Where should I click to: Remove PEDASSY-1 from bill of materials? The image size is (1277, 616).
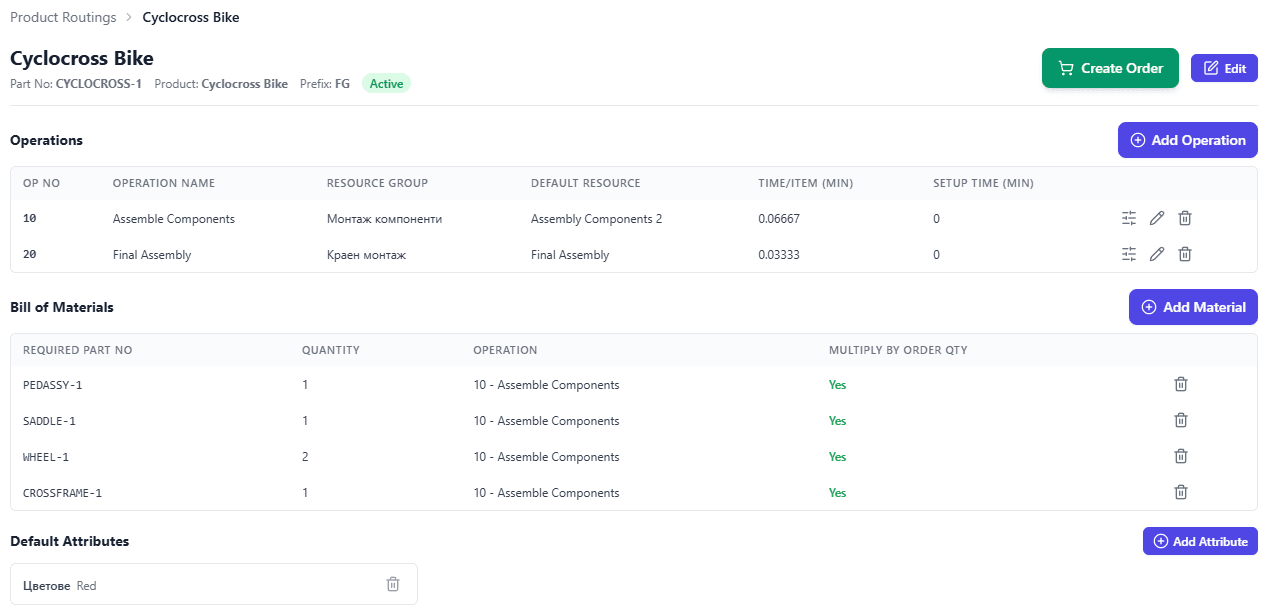point(1181,384)
